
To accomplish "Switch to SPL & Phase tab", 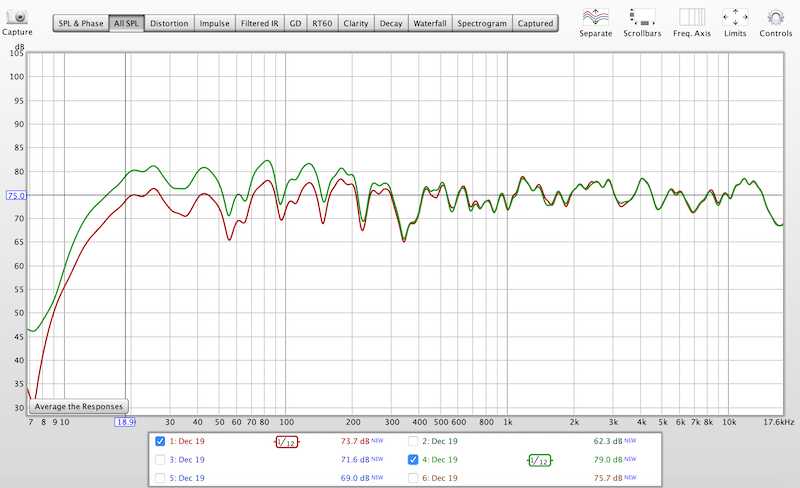I will pyautogui.click(x=81, y=23).
